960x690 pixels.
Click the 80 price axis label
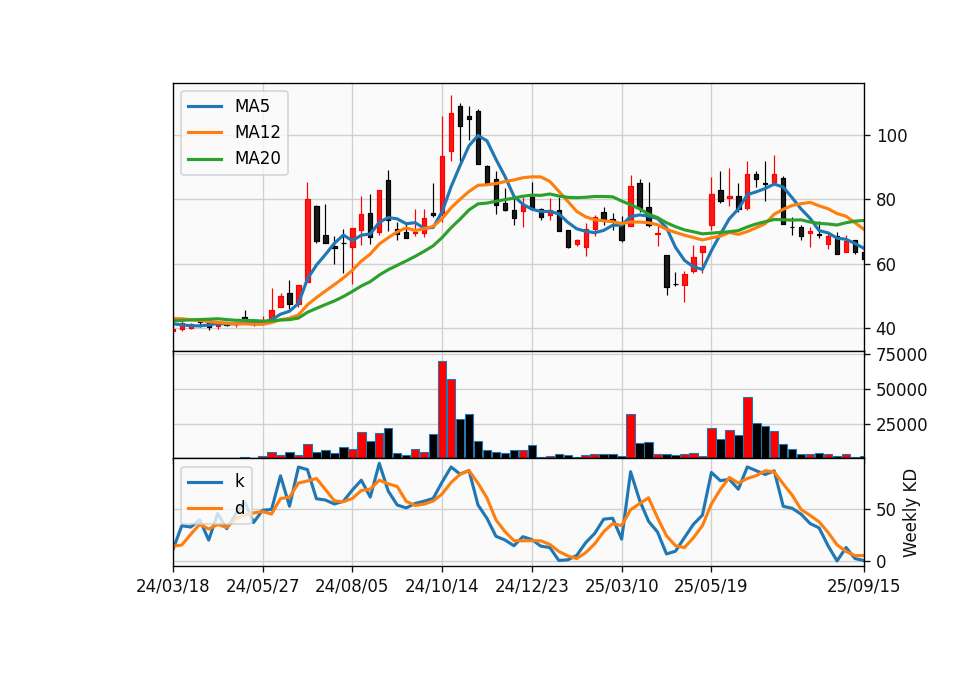[887, 200]
